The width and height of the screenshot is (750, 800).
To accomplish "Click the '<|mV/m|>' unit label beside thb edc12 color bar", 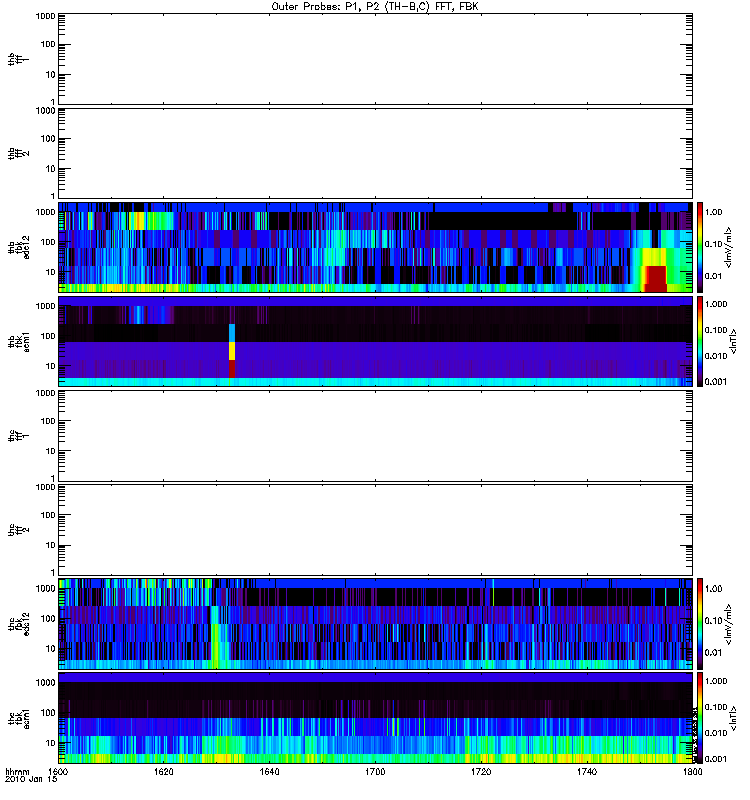I will click(x=729, y=247).
